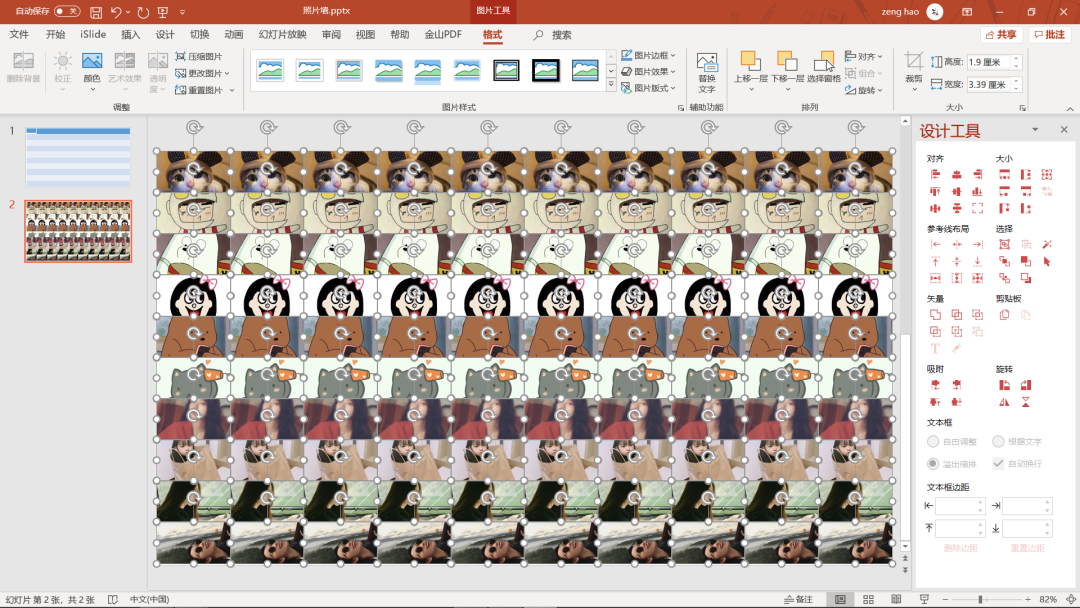
Task: Close the 设计工具 panel
Action: coord(1064,129)
